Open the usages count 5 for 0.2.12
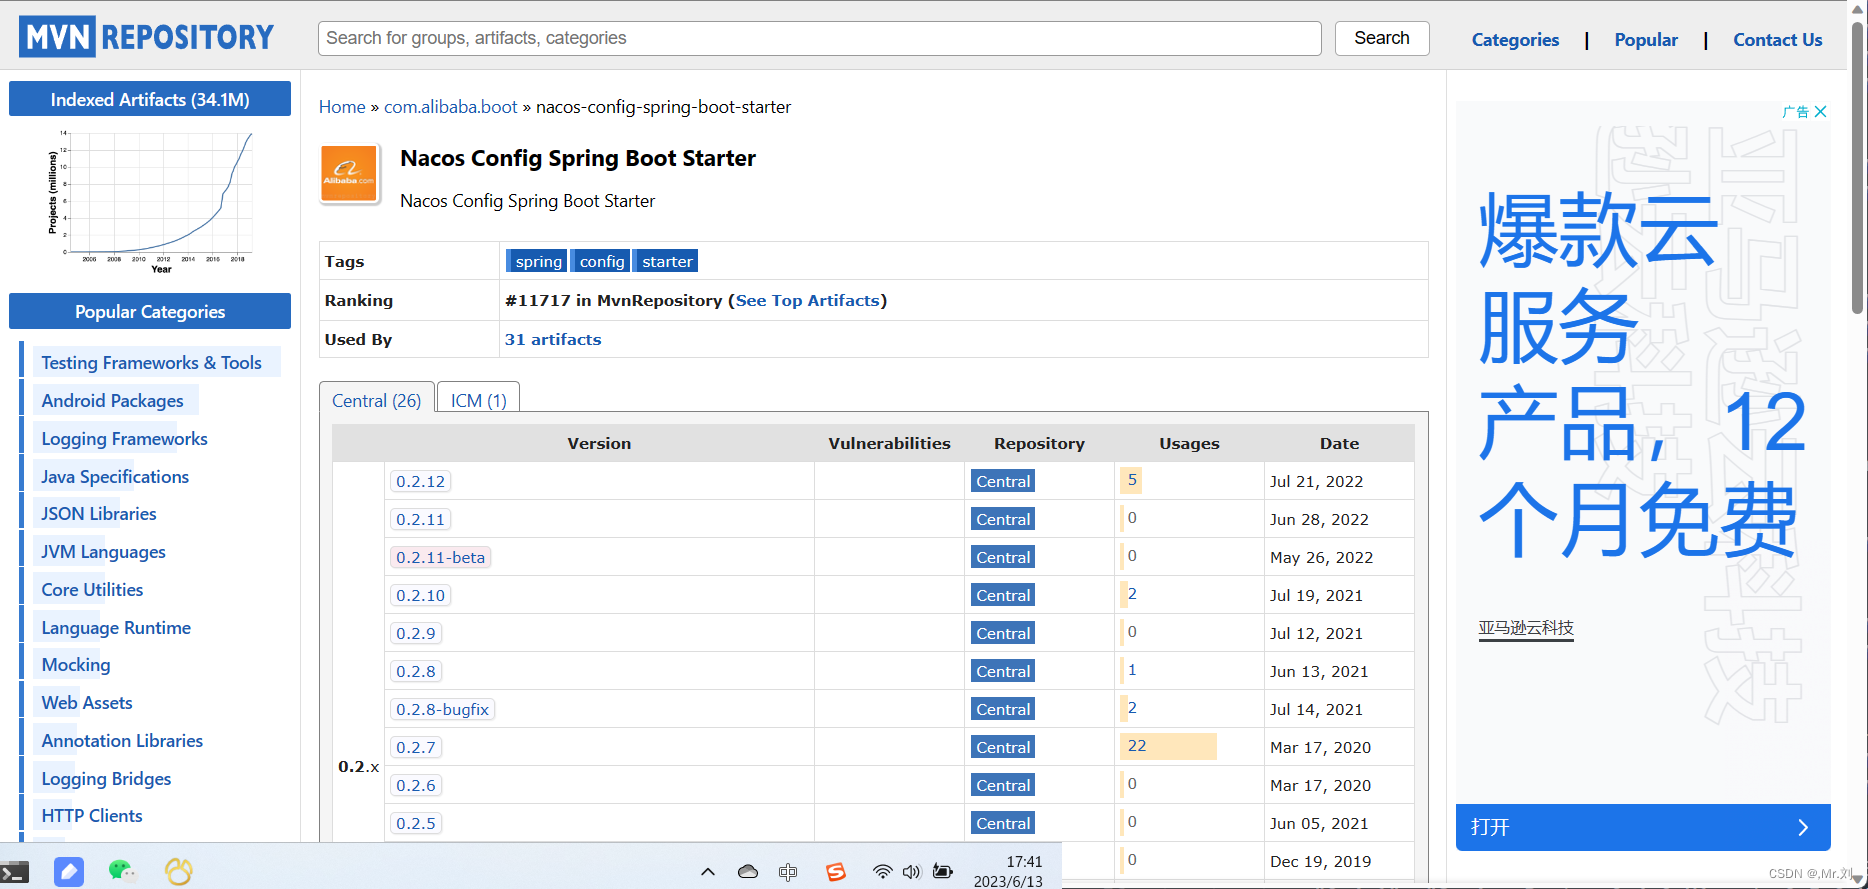 [1132, 480]
